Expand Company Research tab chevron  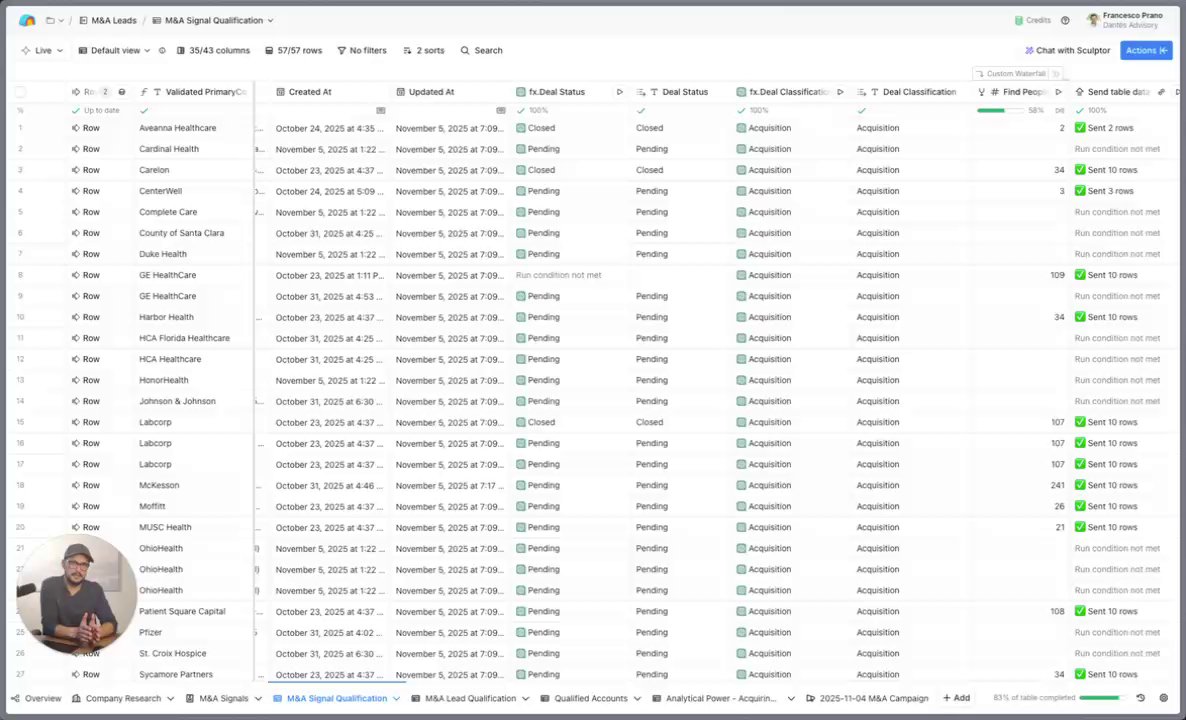pos(170,699)
